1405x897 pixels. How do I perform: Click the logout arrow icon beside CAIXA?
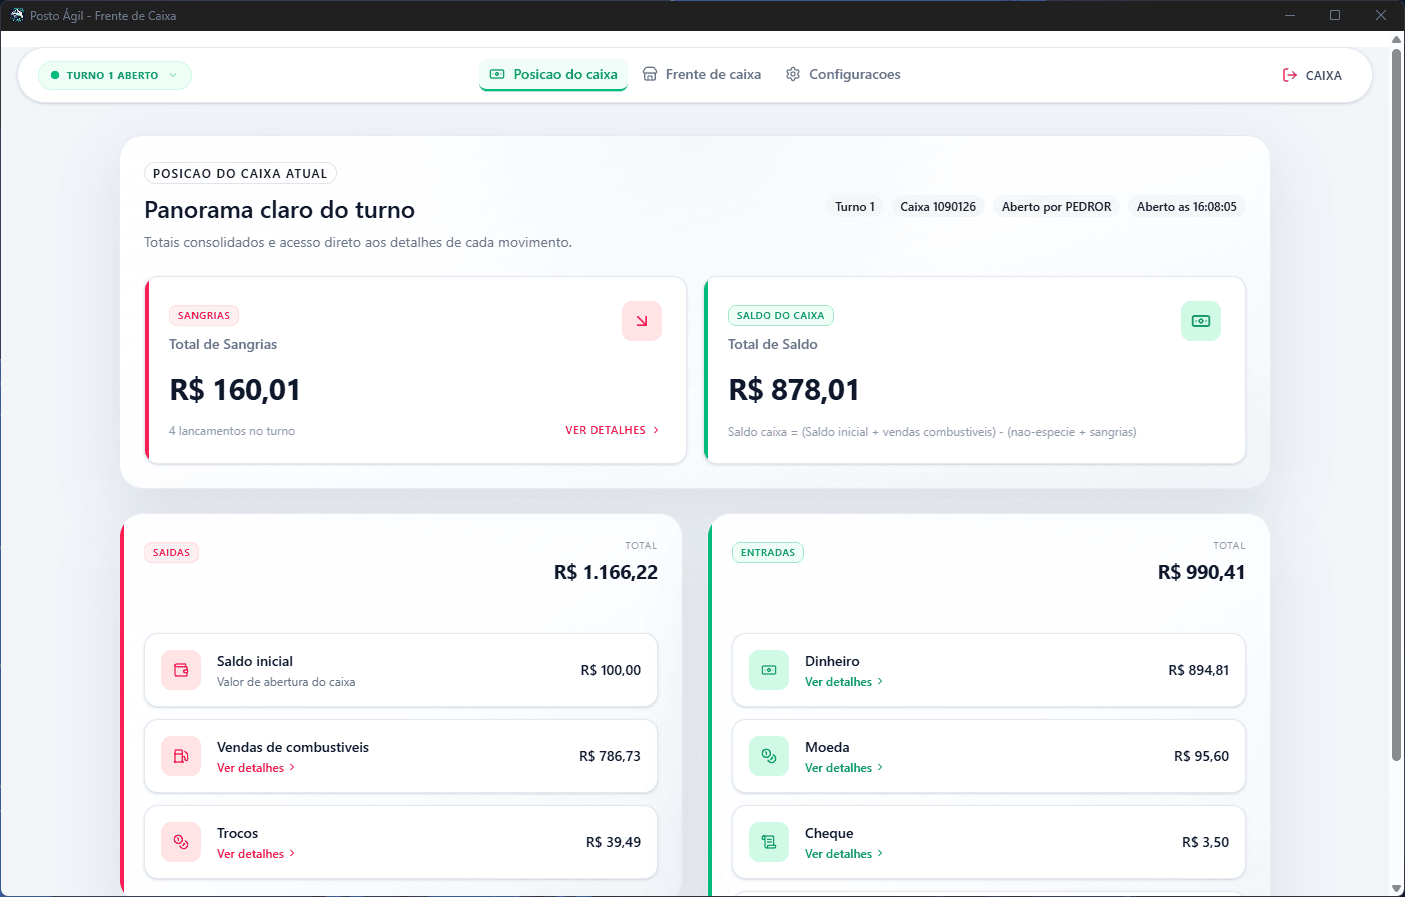[1286, 74]
